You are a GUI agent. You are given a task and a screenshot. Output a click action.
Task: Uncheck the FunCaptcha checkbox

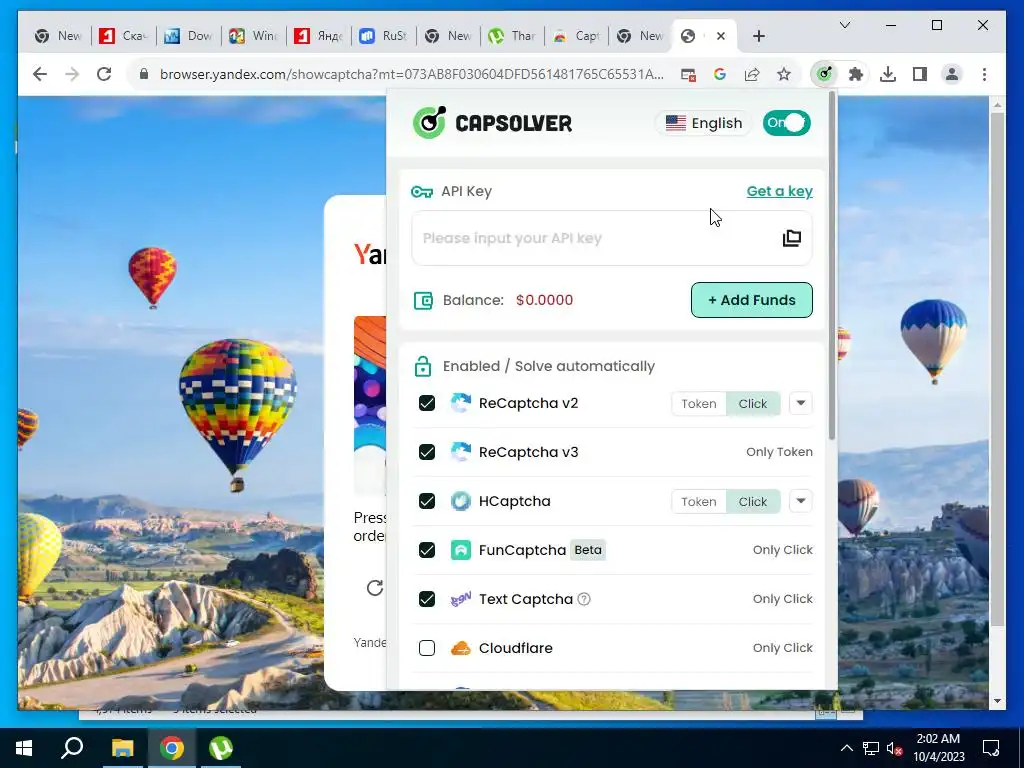click(426, 550)
